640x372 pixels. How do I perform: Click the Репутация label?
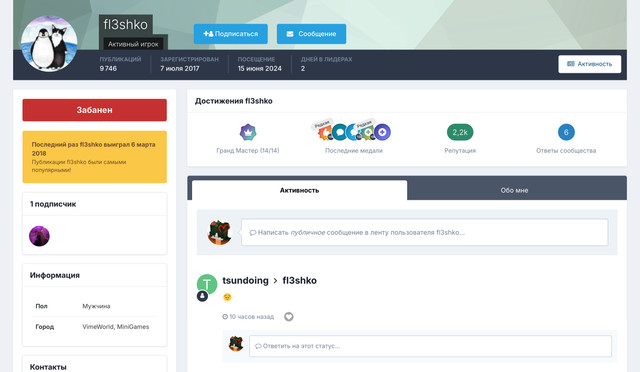460,151
